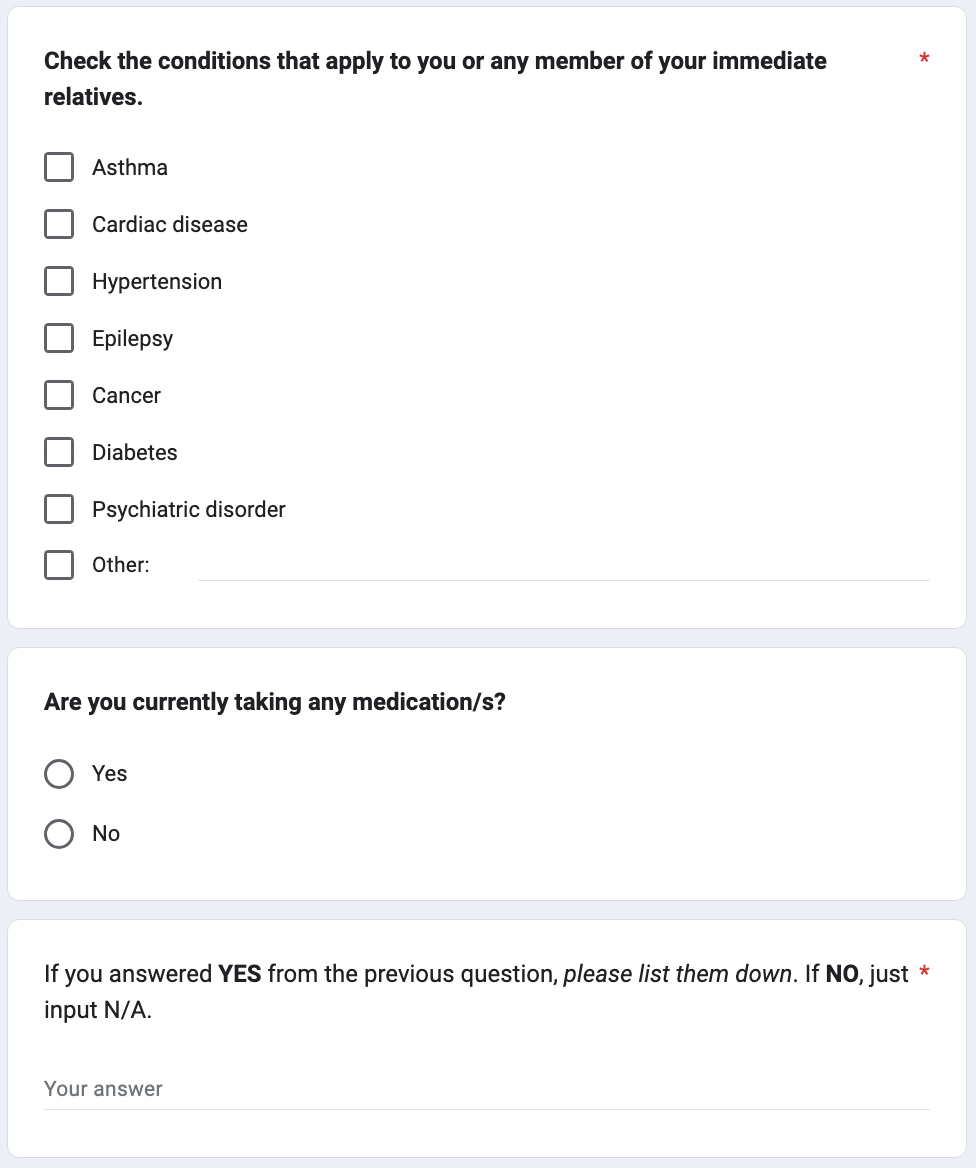Click the red asterisk on conditions question
This screenshot has height=1168, width=976.
pos(924,61)
